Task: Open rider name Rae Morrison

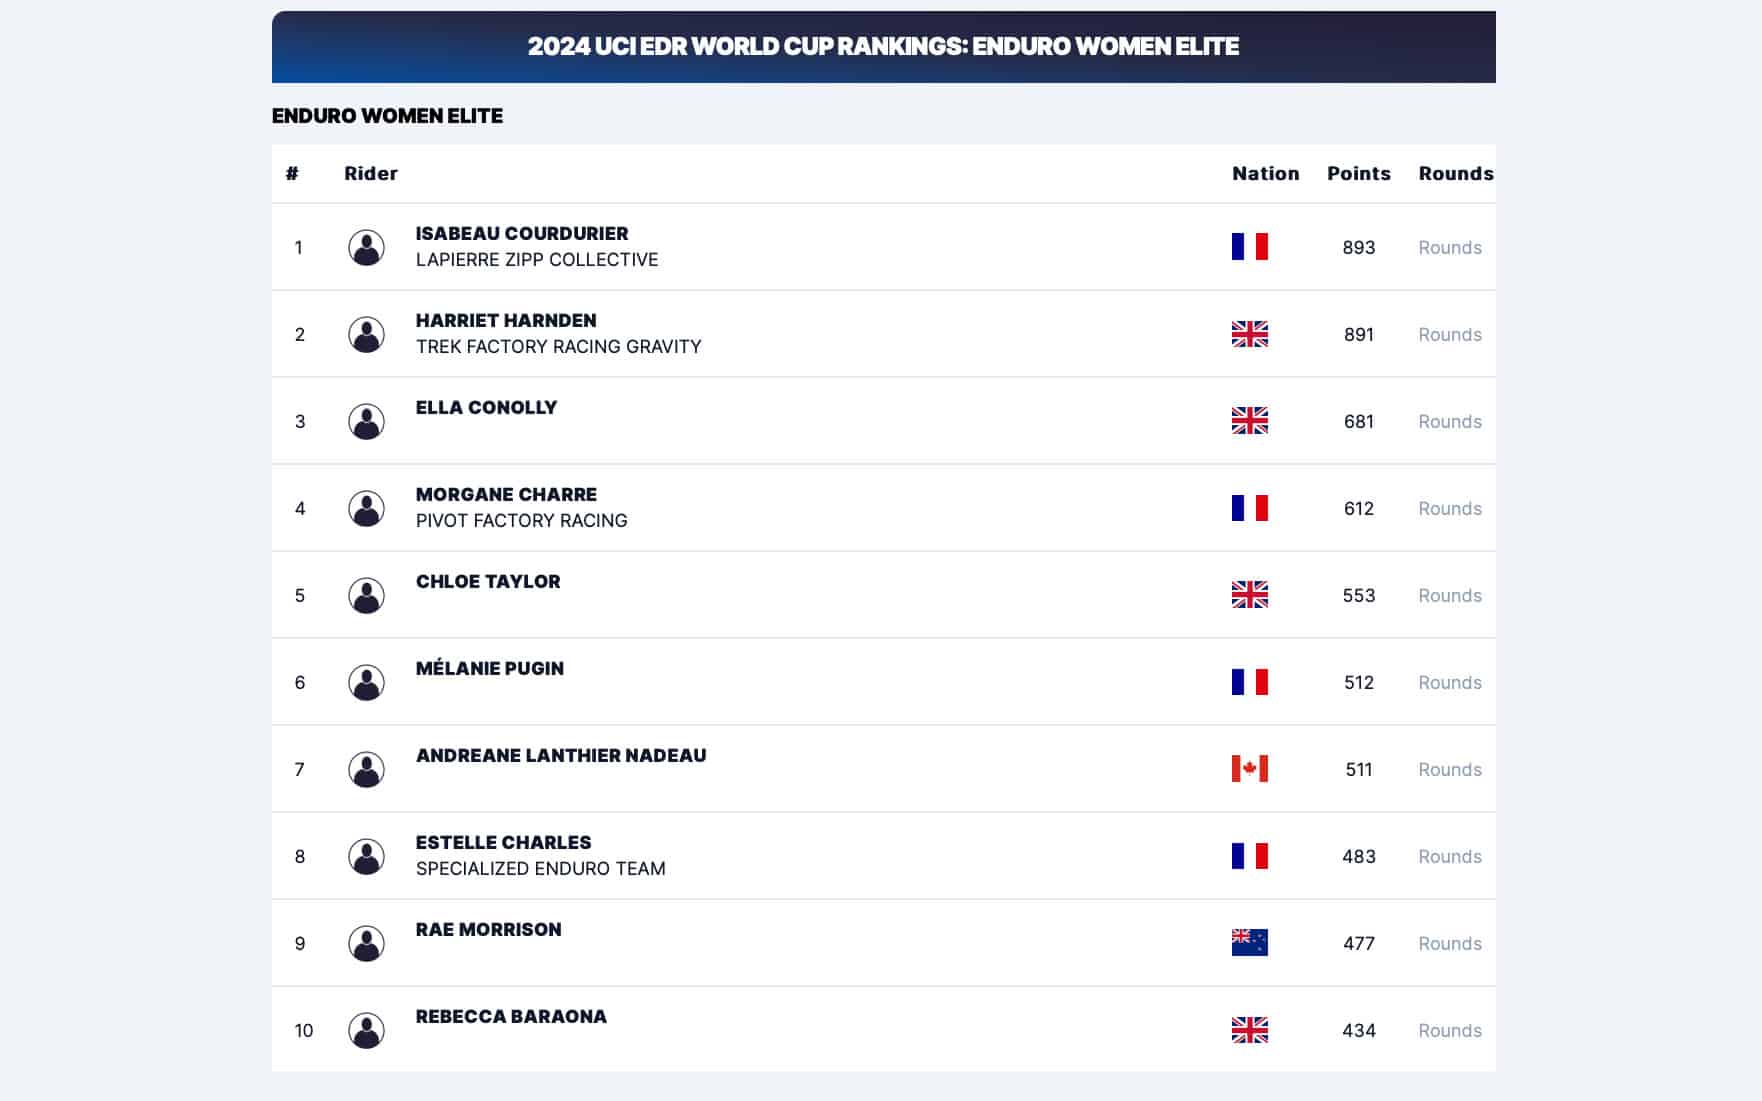Action: point(488,929)
